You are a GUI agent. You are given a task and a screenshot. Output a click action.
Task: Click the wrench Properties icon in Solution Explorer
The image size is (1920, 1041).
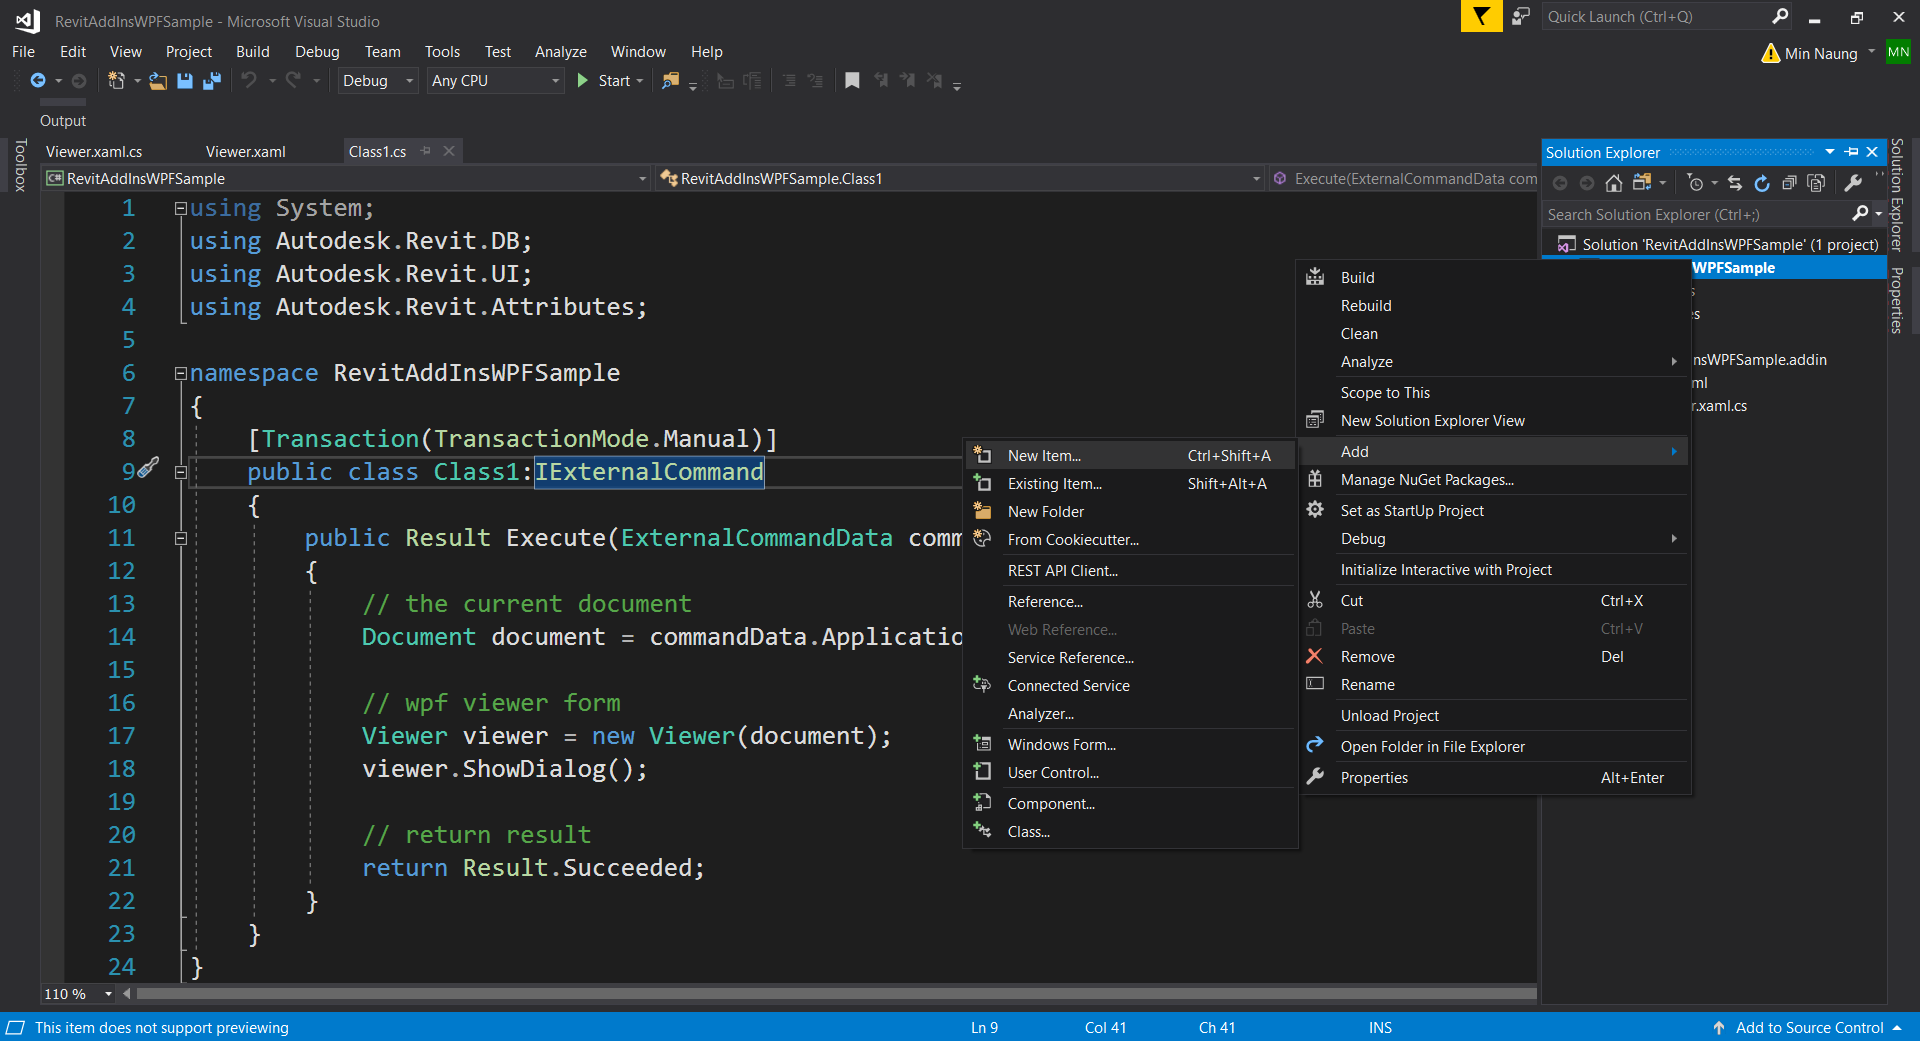pos(1853,183)
